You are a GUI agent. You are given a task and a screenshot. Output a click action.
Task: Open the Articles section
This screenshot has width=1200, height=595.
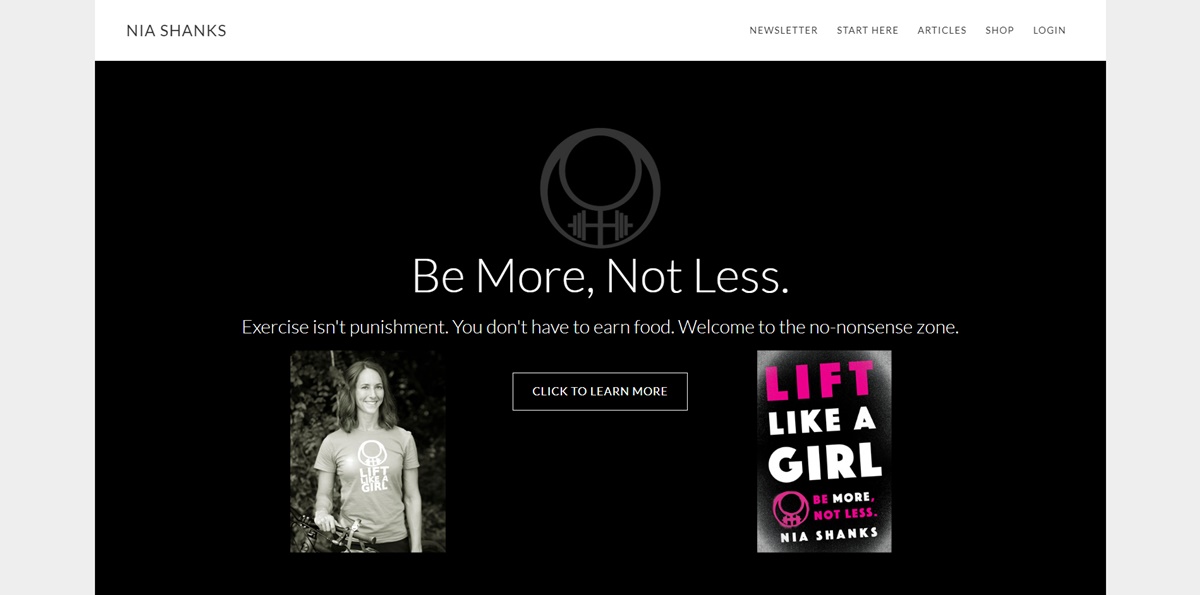click(942, 31)
